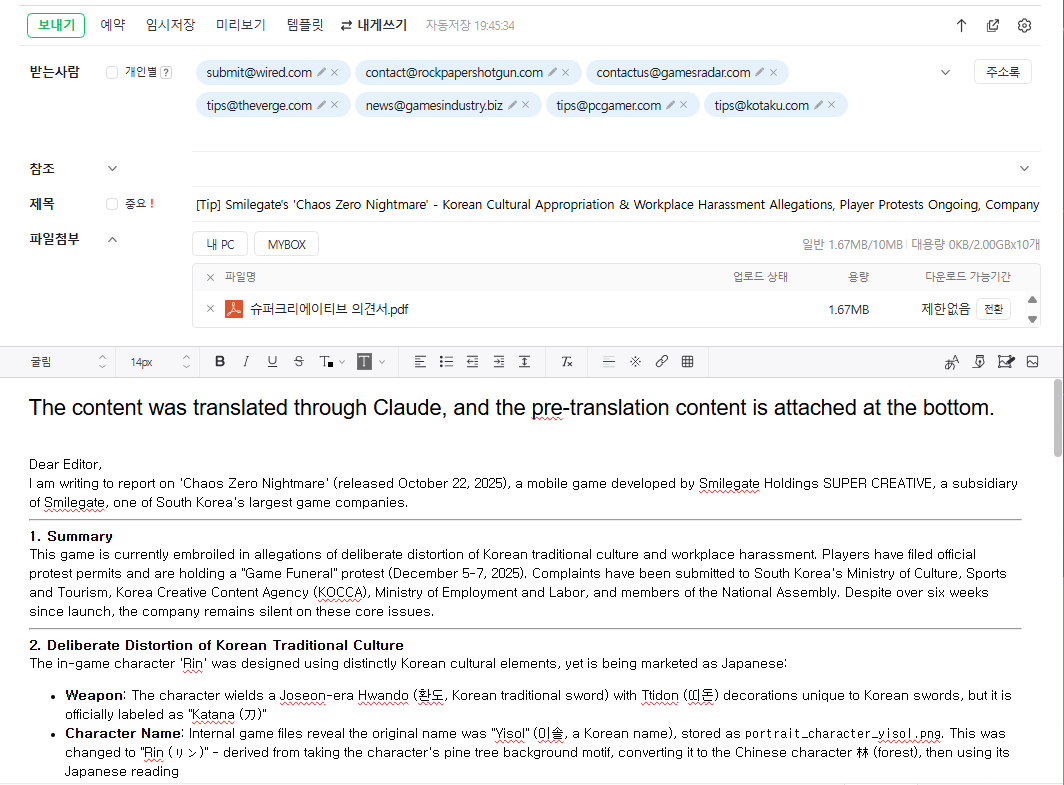Remove contact@rockpapershotgun.com recipient
The width and height of the screenshot is (1064, 785).
click(x=565, y=72)
